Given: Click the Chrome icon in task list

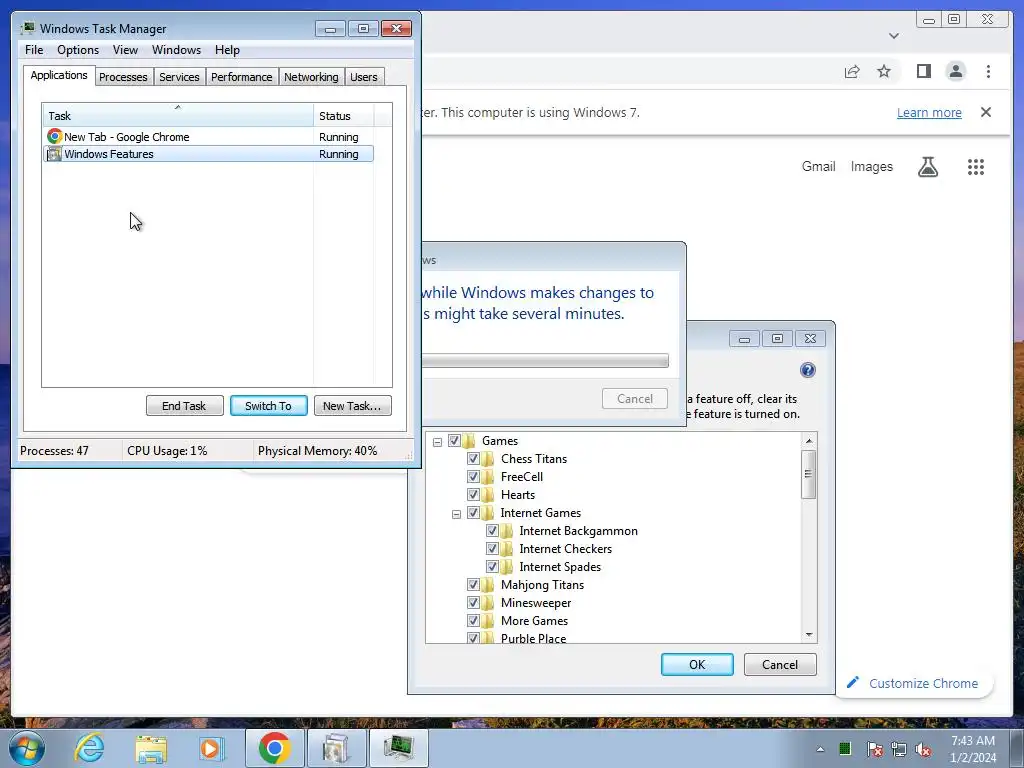Looking at the screenshot, I should [x=55, y=136].
